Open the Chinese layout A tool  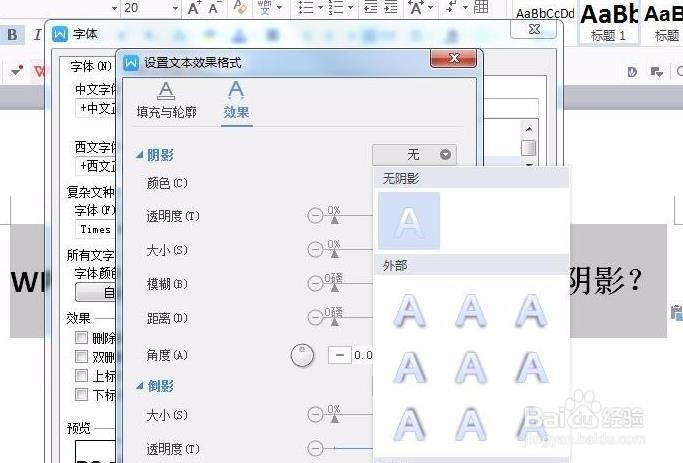pyautogui.click(x=416, y=7)
